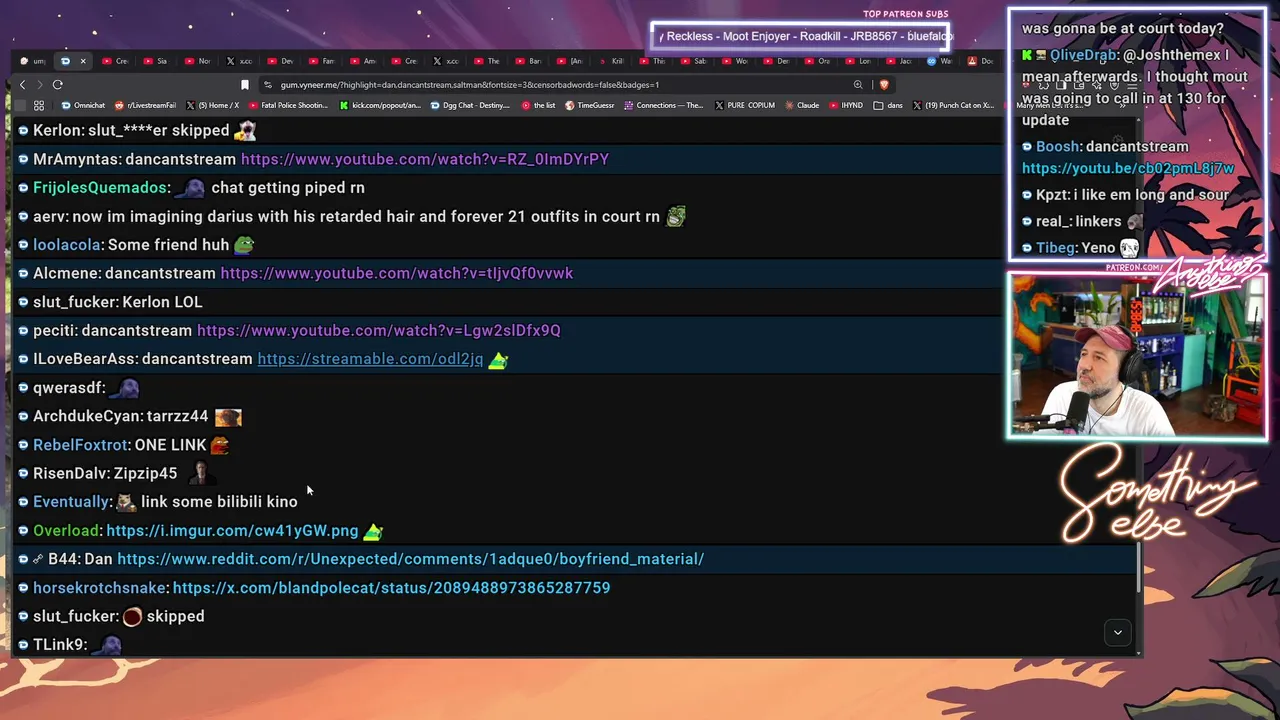Viewport: 1280px width, 720px height.
Task: Open kick.com/popout bookmark
Action: 380,105
